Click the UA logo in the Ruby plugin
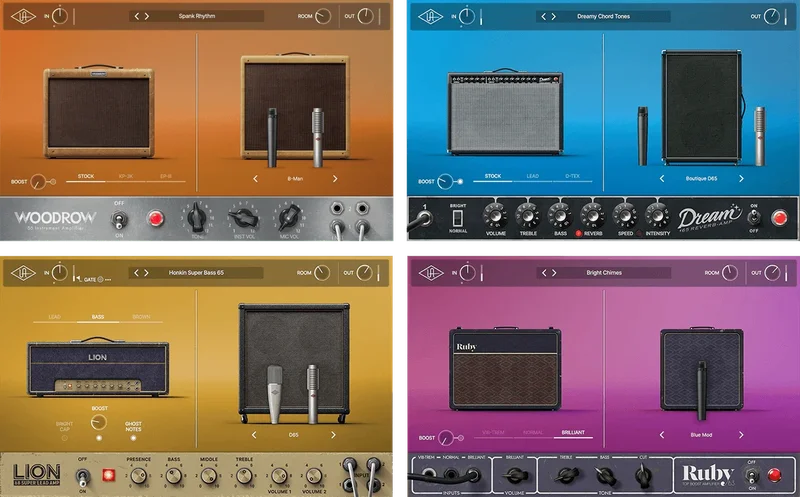Screen dimensions: 800x497 coord(431,273)
